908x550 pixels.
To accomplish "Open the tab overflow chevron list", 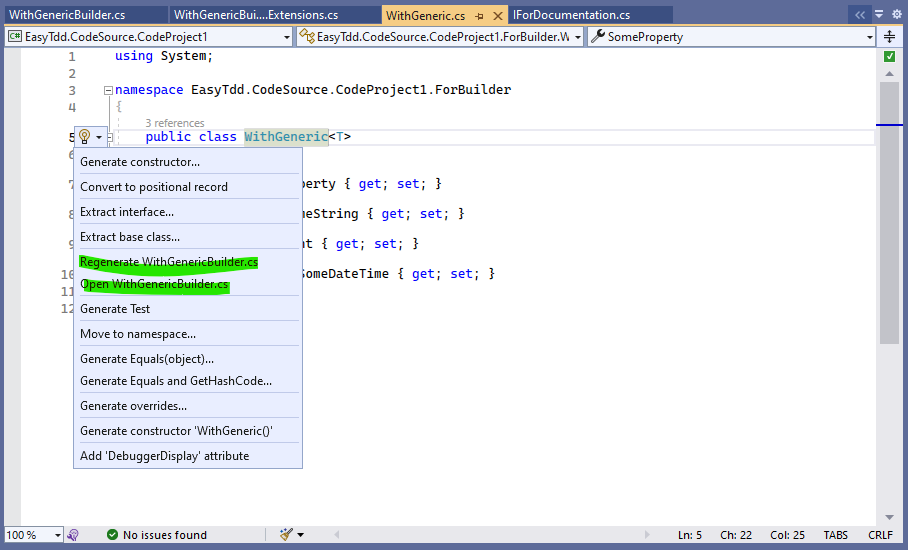I will (860, 15).
